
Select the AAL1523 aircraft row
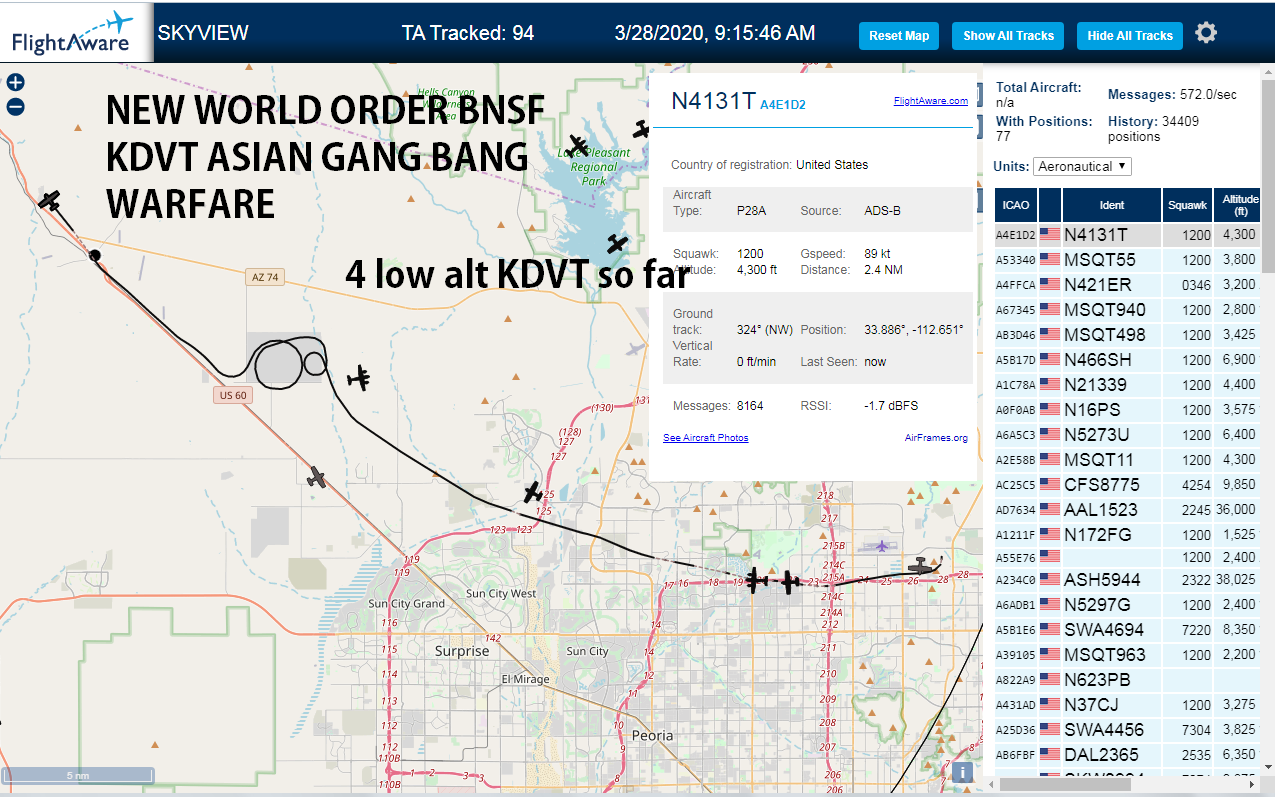click(x=1128, y=510)
